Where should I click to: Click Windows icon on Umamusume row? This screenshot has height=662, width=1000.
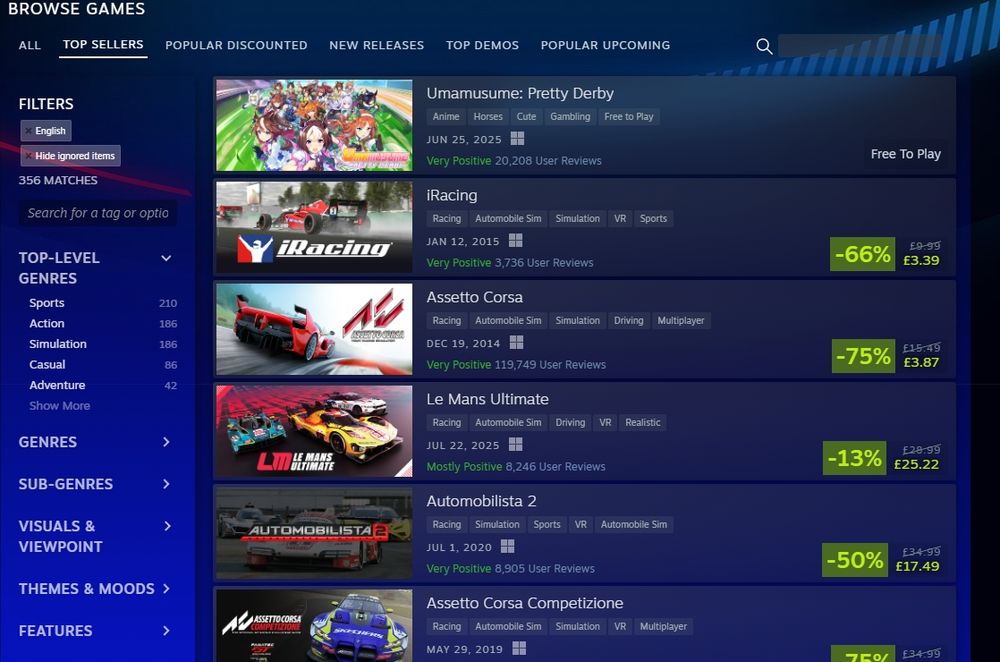click(x=517, y=138)
